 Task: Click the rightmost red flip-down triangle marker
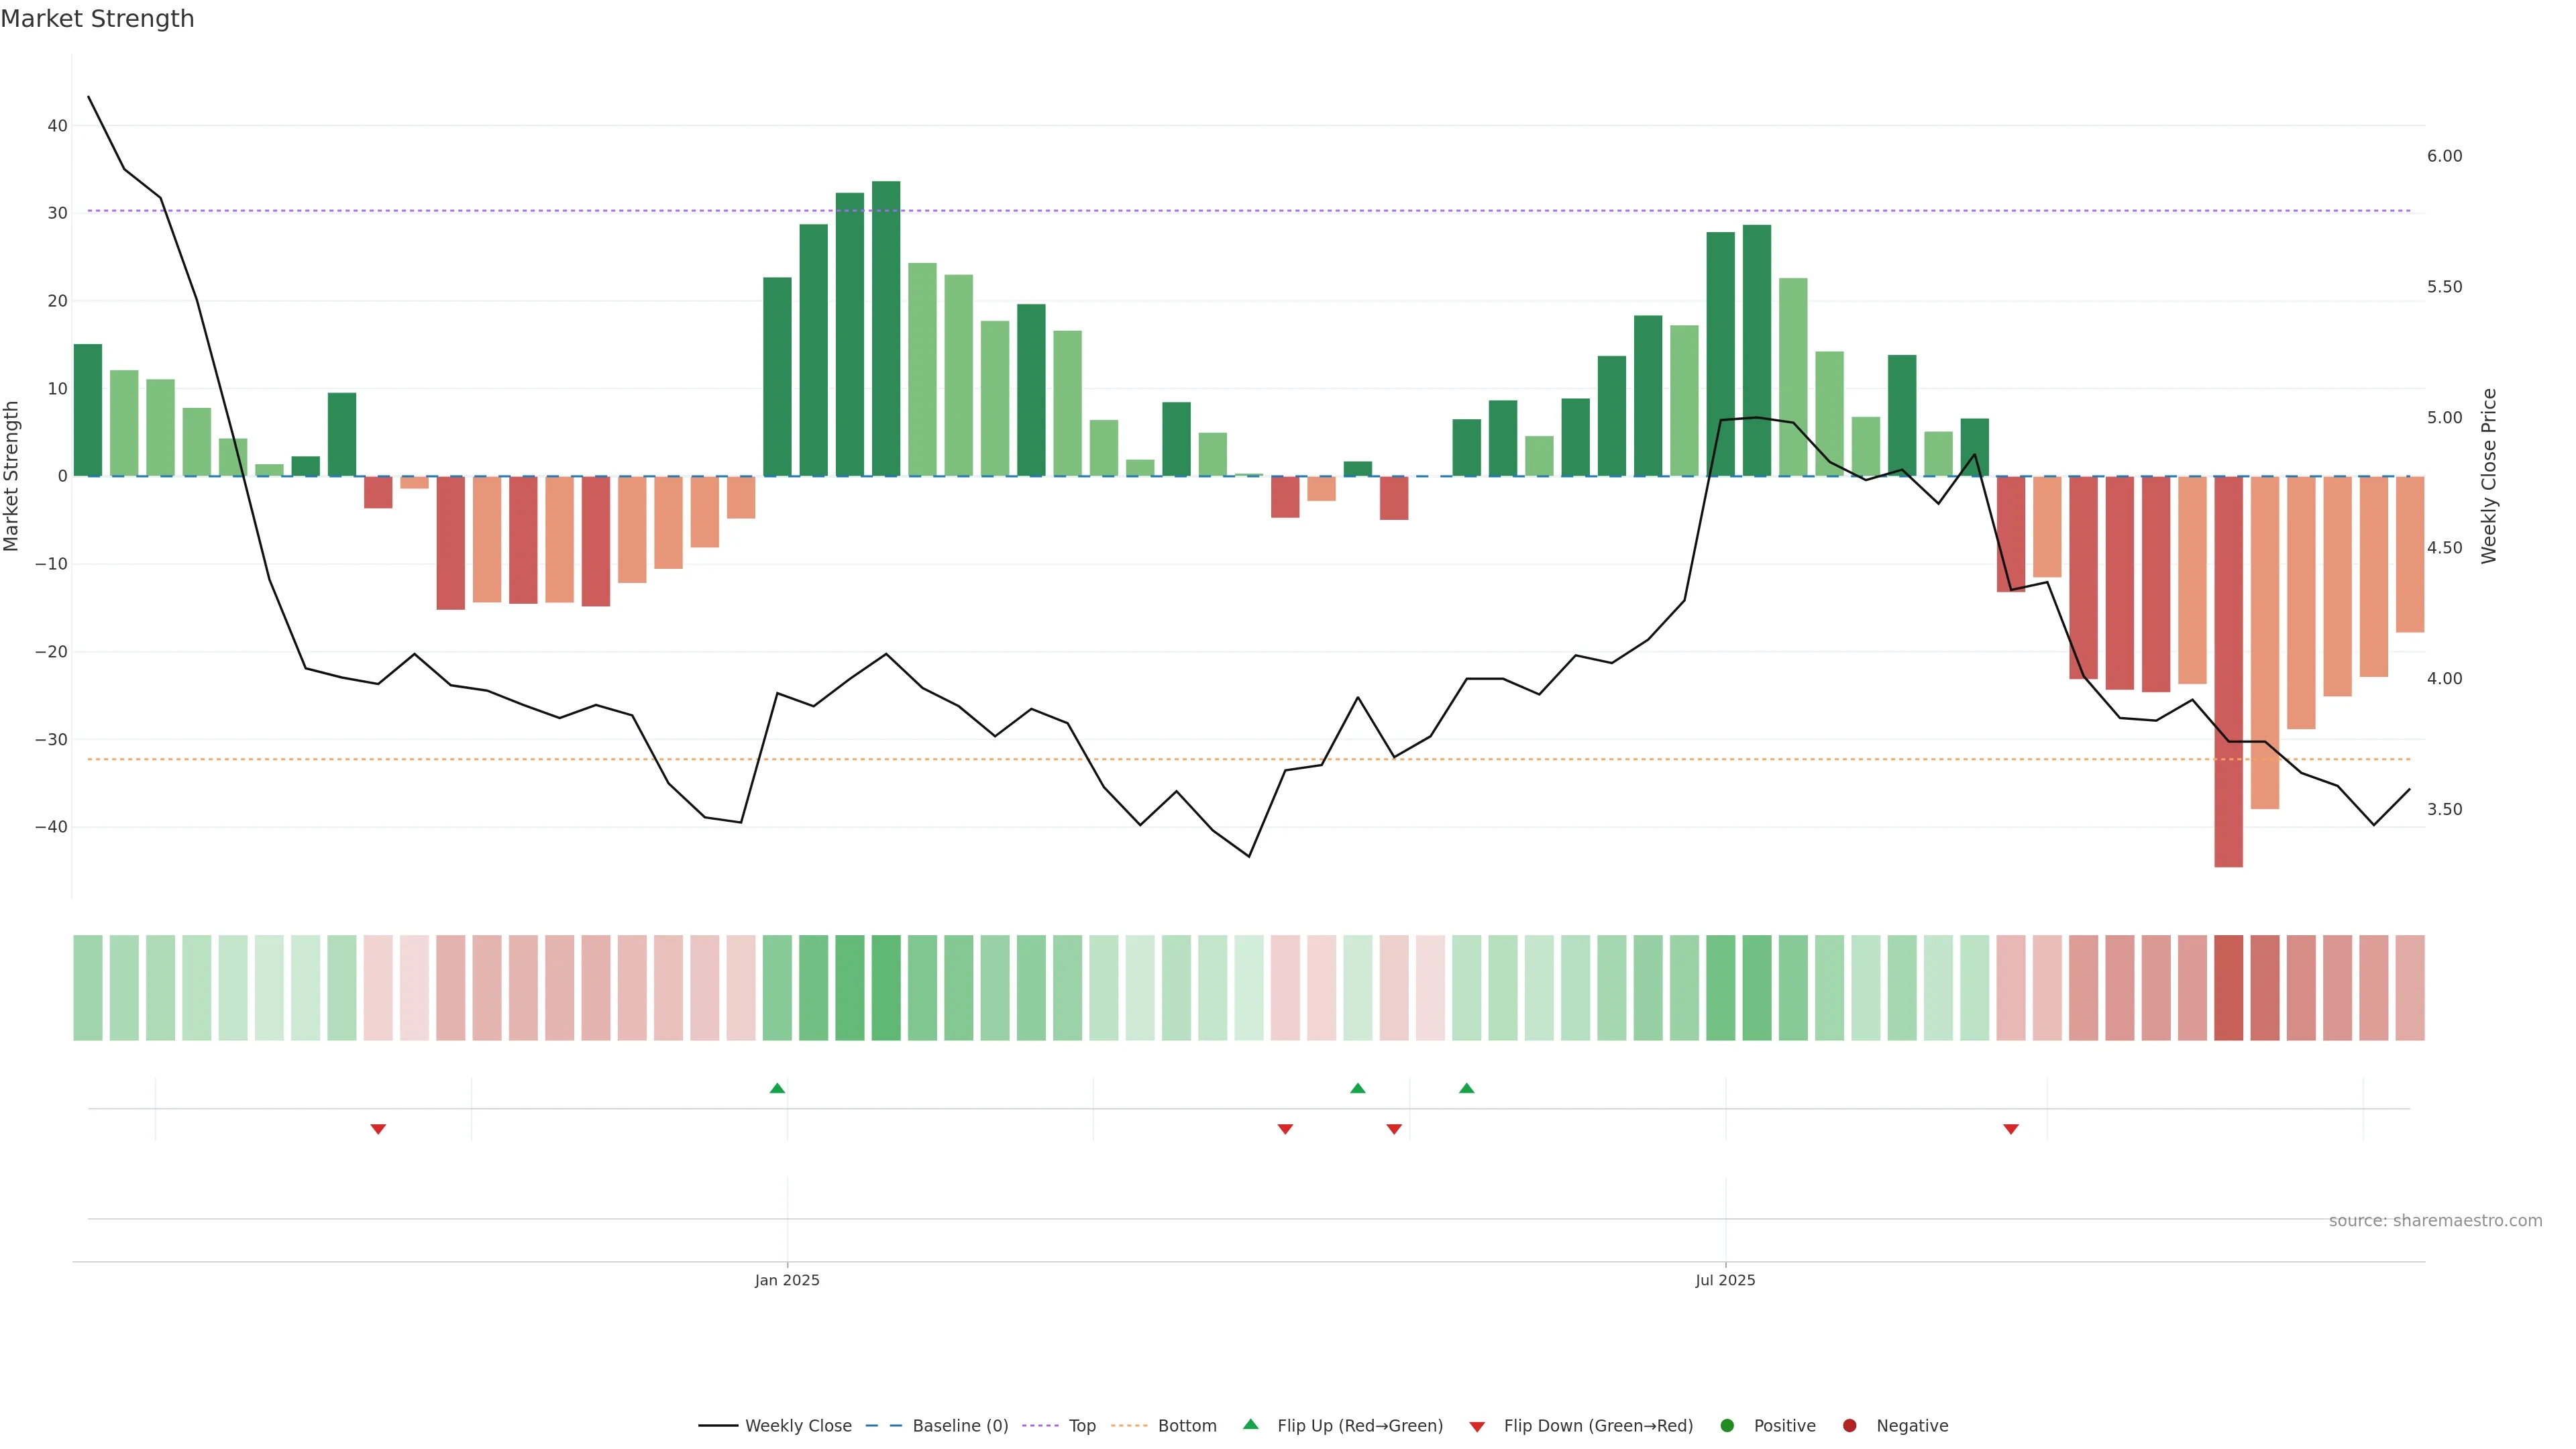pos(2011,1129)
